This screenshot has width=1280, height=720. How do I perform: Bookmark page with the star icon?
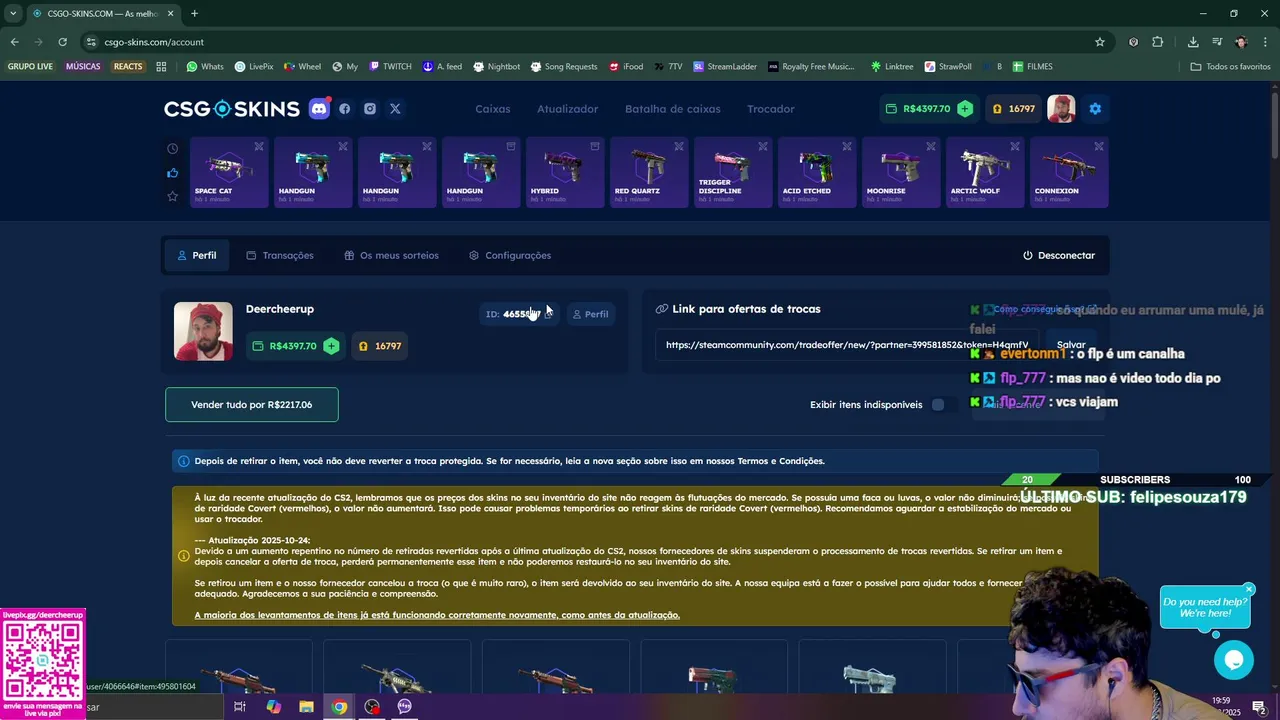[x=1100, y=42]
